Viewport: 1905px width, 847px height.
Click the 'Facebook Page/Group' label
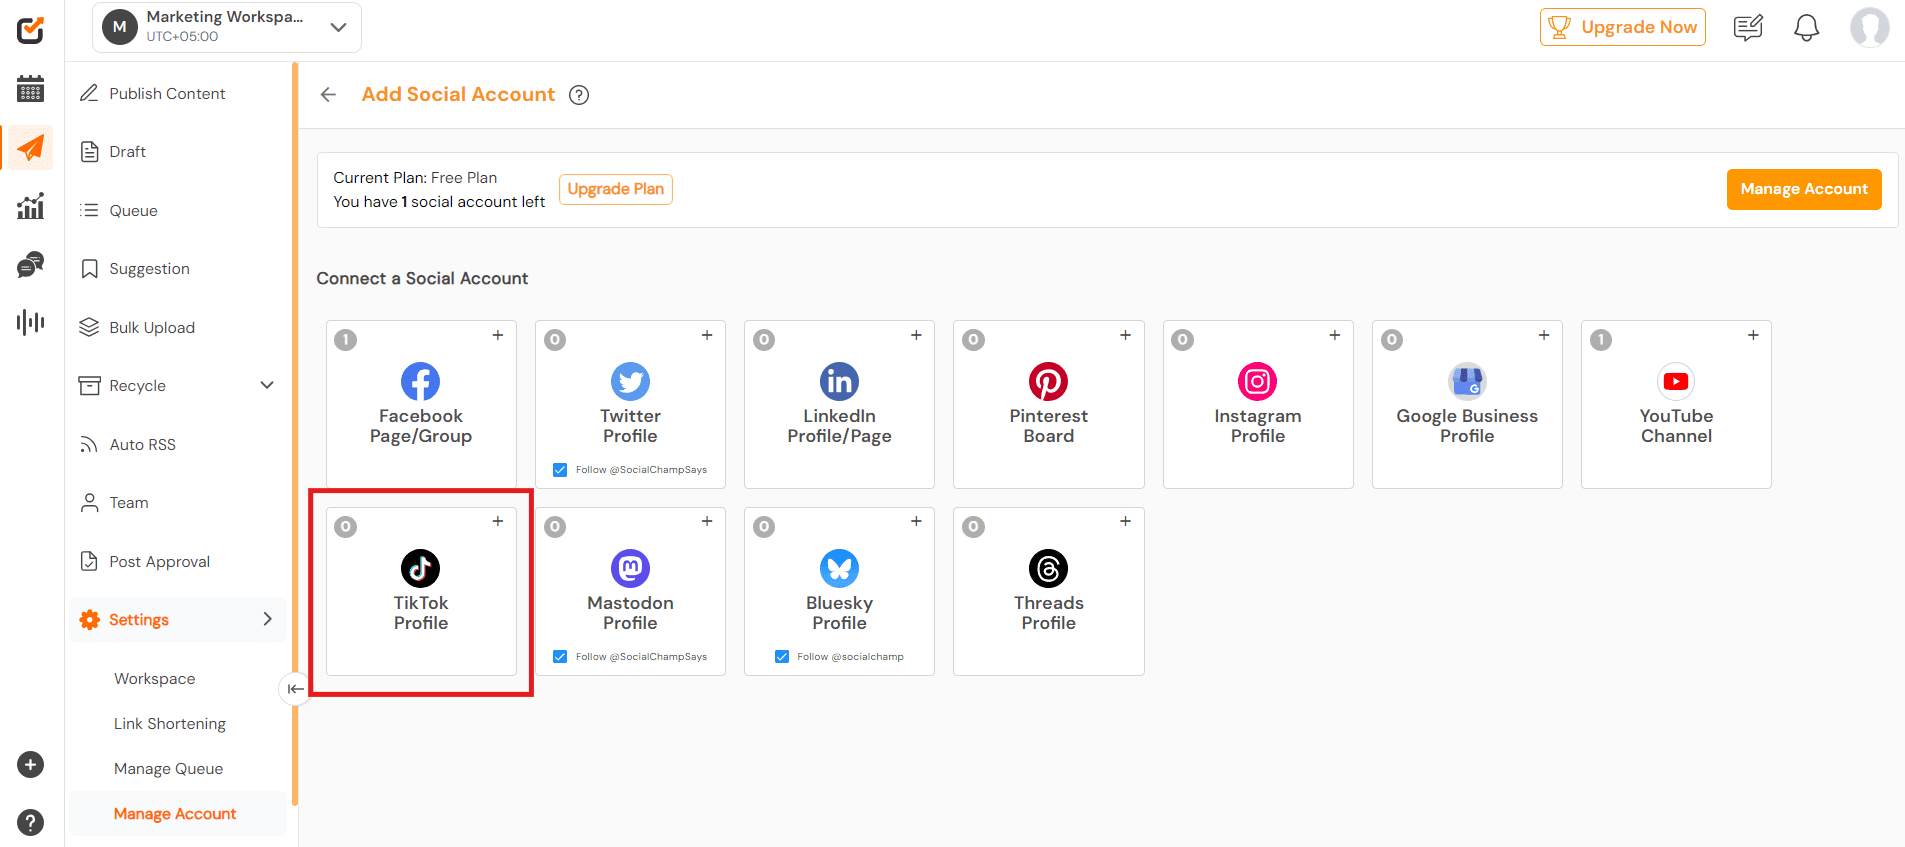click(421, 426)
